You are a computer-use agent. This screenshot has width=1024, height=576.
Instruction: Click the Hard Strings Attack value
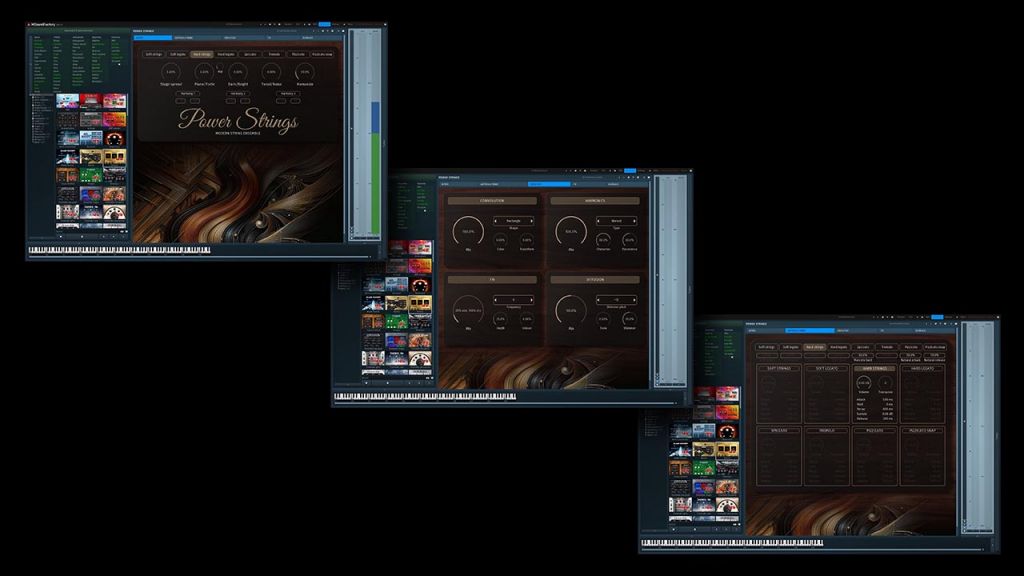888,399
